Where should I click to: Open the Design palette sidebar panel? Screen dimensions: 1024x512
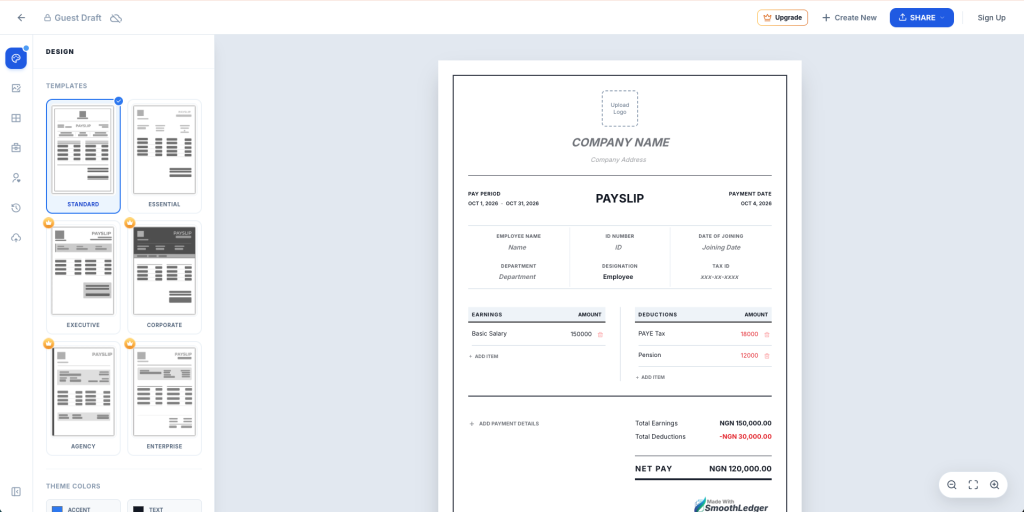16,58
